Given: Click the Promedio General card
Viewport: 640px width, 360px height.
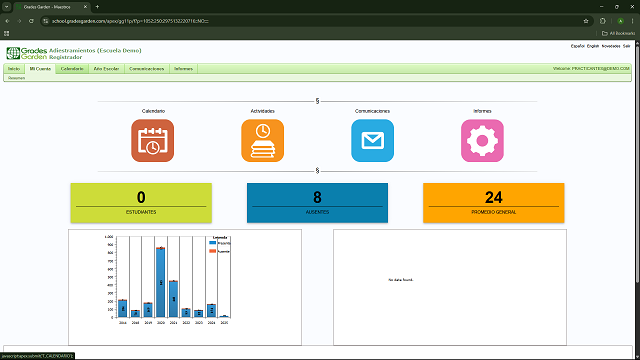Looking at the screenshot, I should coord(493,203).
